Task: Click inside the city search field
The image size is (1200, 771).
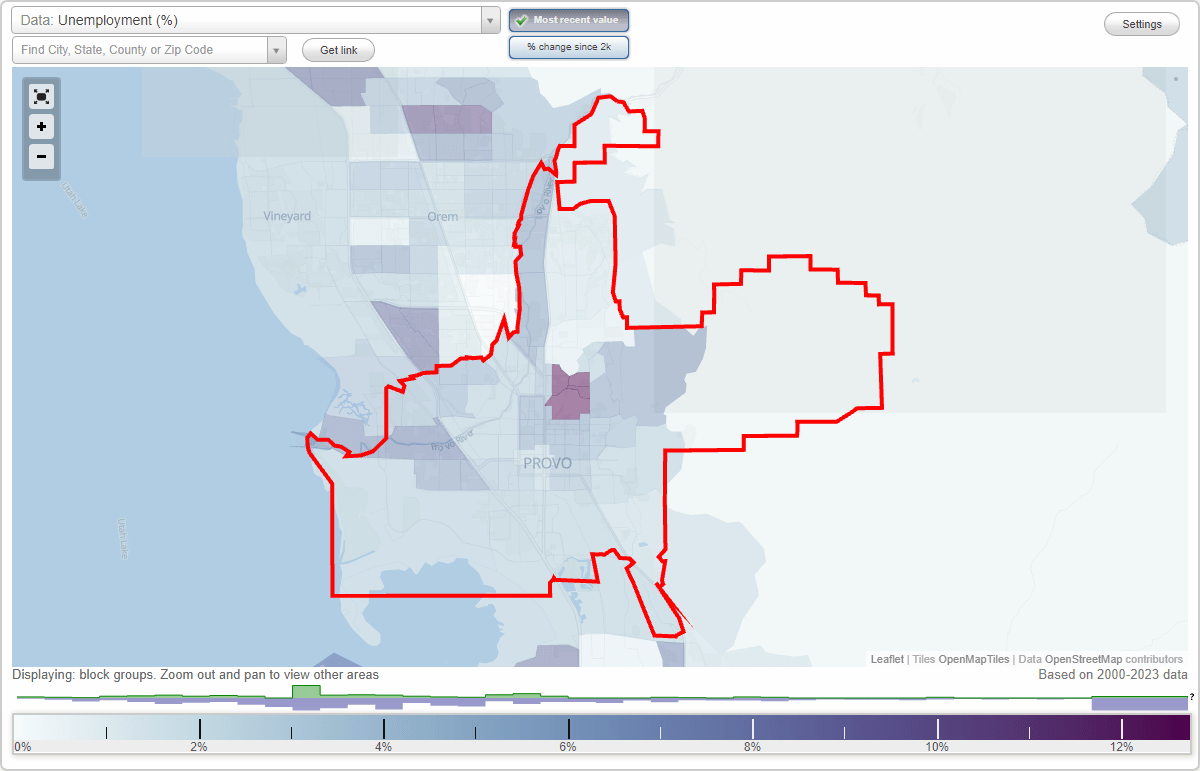Action: point(135,49)
